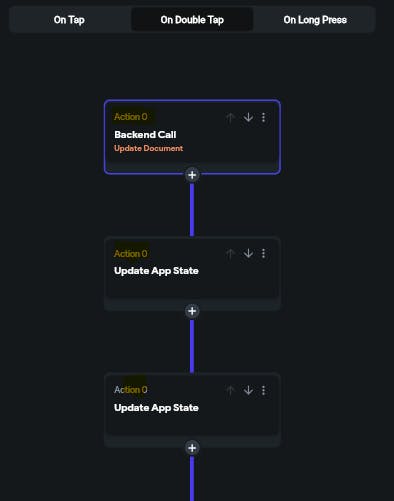The image size is (394, 501).
Task: Move Backend Call action down with arrow
Action: [x=248, y=117]
